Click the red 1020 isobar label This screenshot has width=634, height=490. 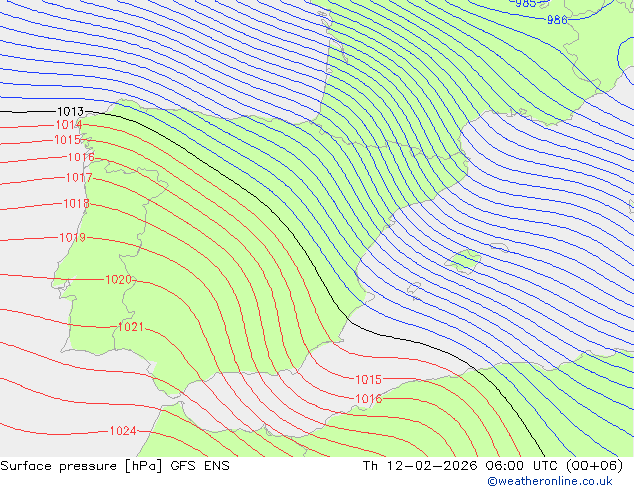coord(118,279)
